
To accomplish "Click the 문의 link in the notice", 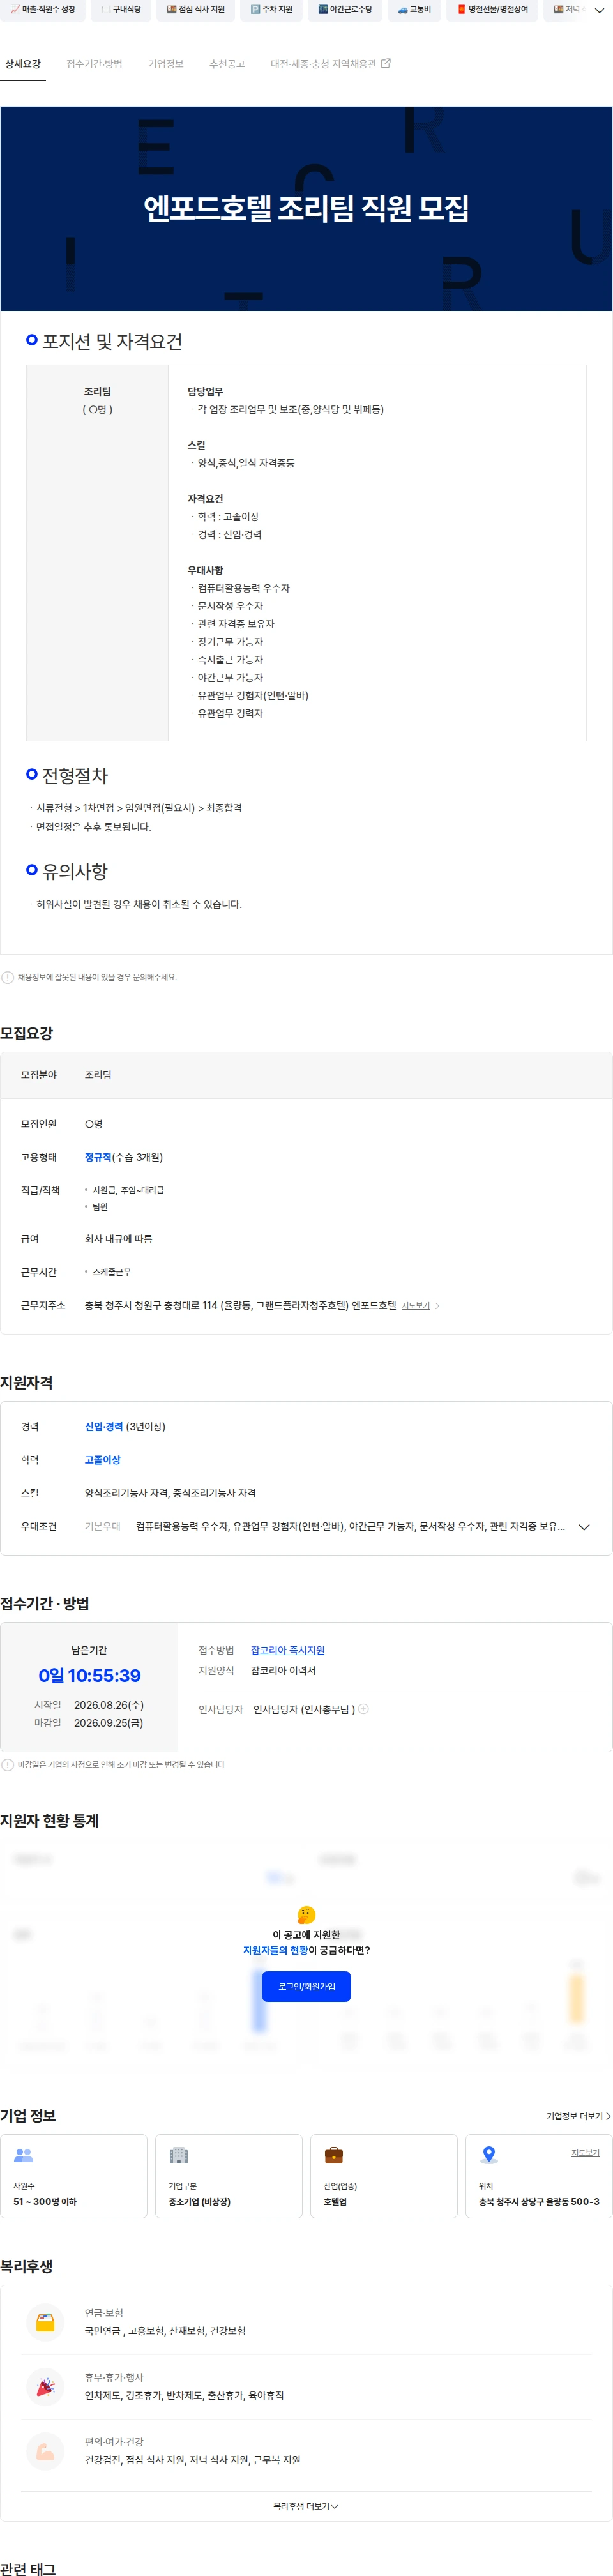I will (140, 977).
